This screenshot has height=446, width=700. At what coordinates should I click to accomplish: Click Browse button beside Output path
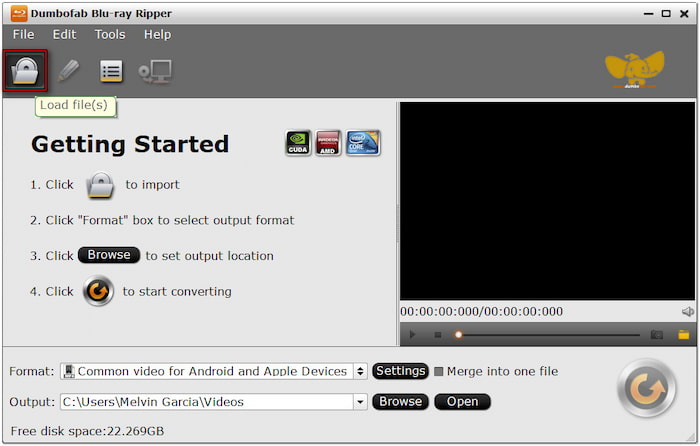coord(400,401)
